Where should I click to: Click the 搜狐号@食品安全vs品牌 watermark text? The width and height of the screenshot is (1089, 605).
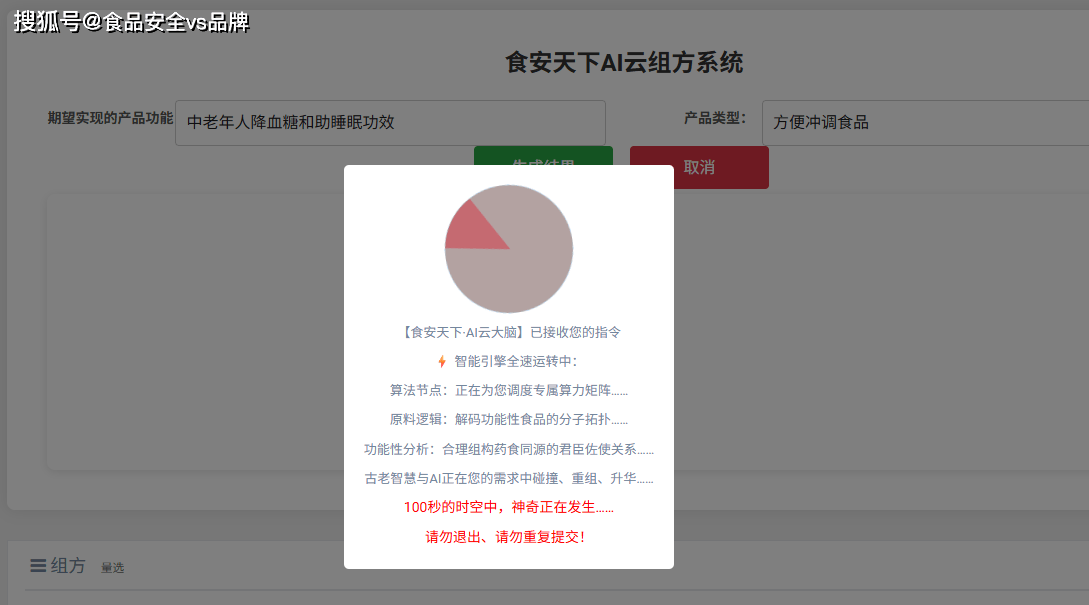click(131, 22)
